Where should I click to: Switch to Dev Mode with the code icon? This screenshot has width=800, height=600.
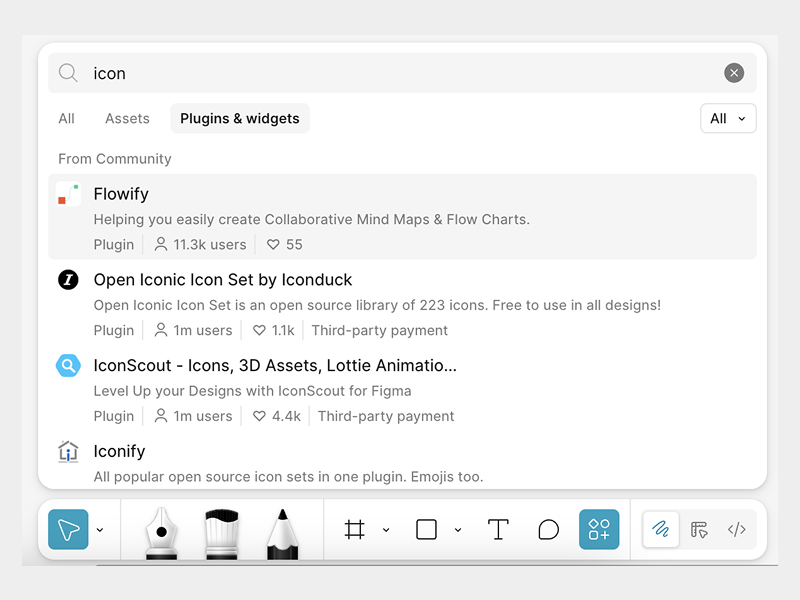(x=737, y=529)
